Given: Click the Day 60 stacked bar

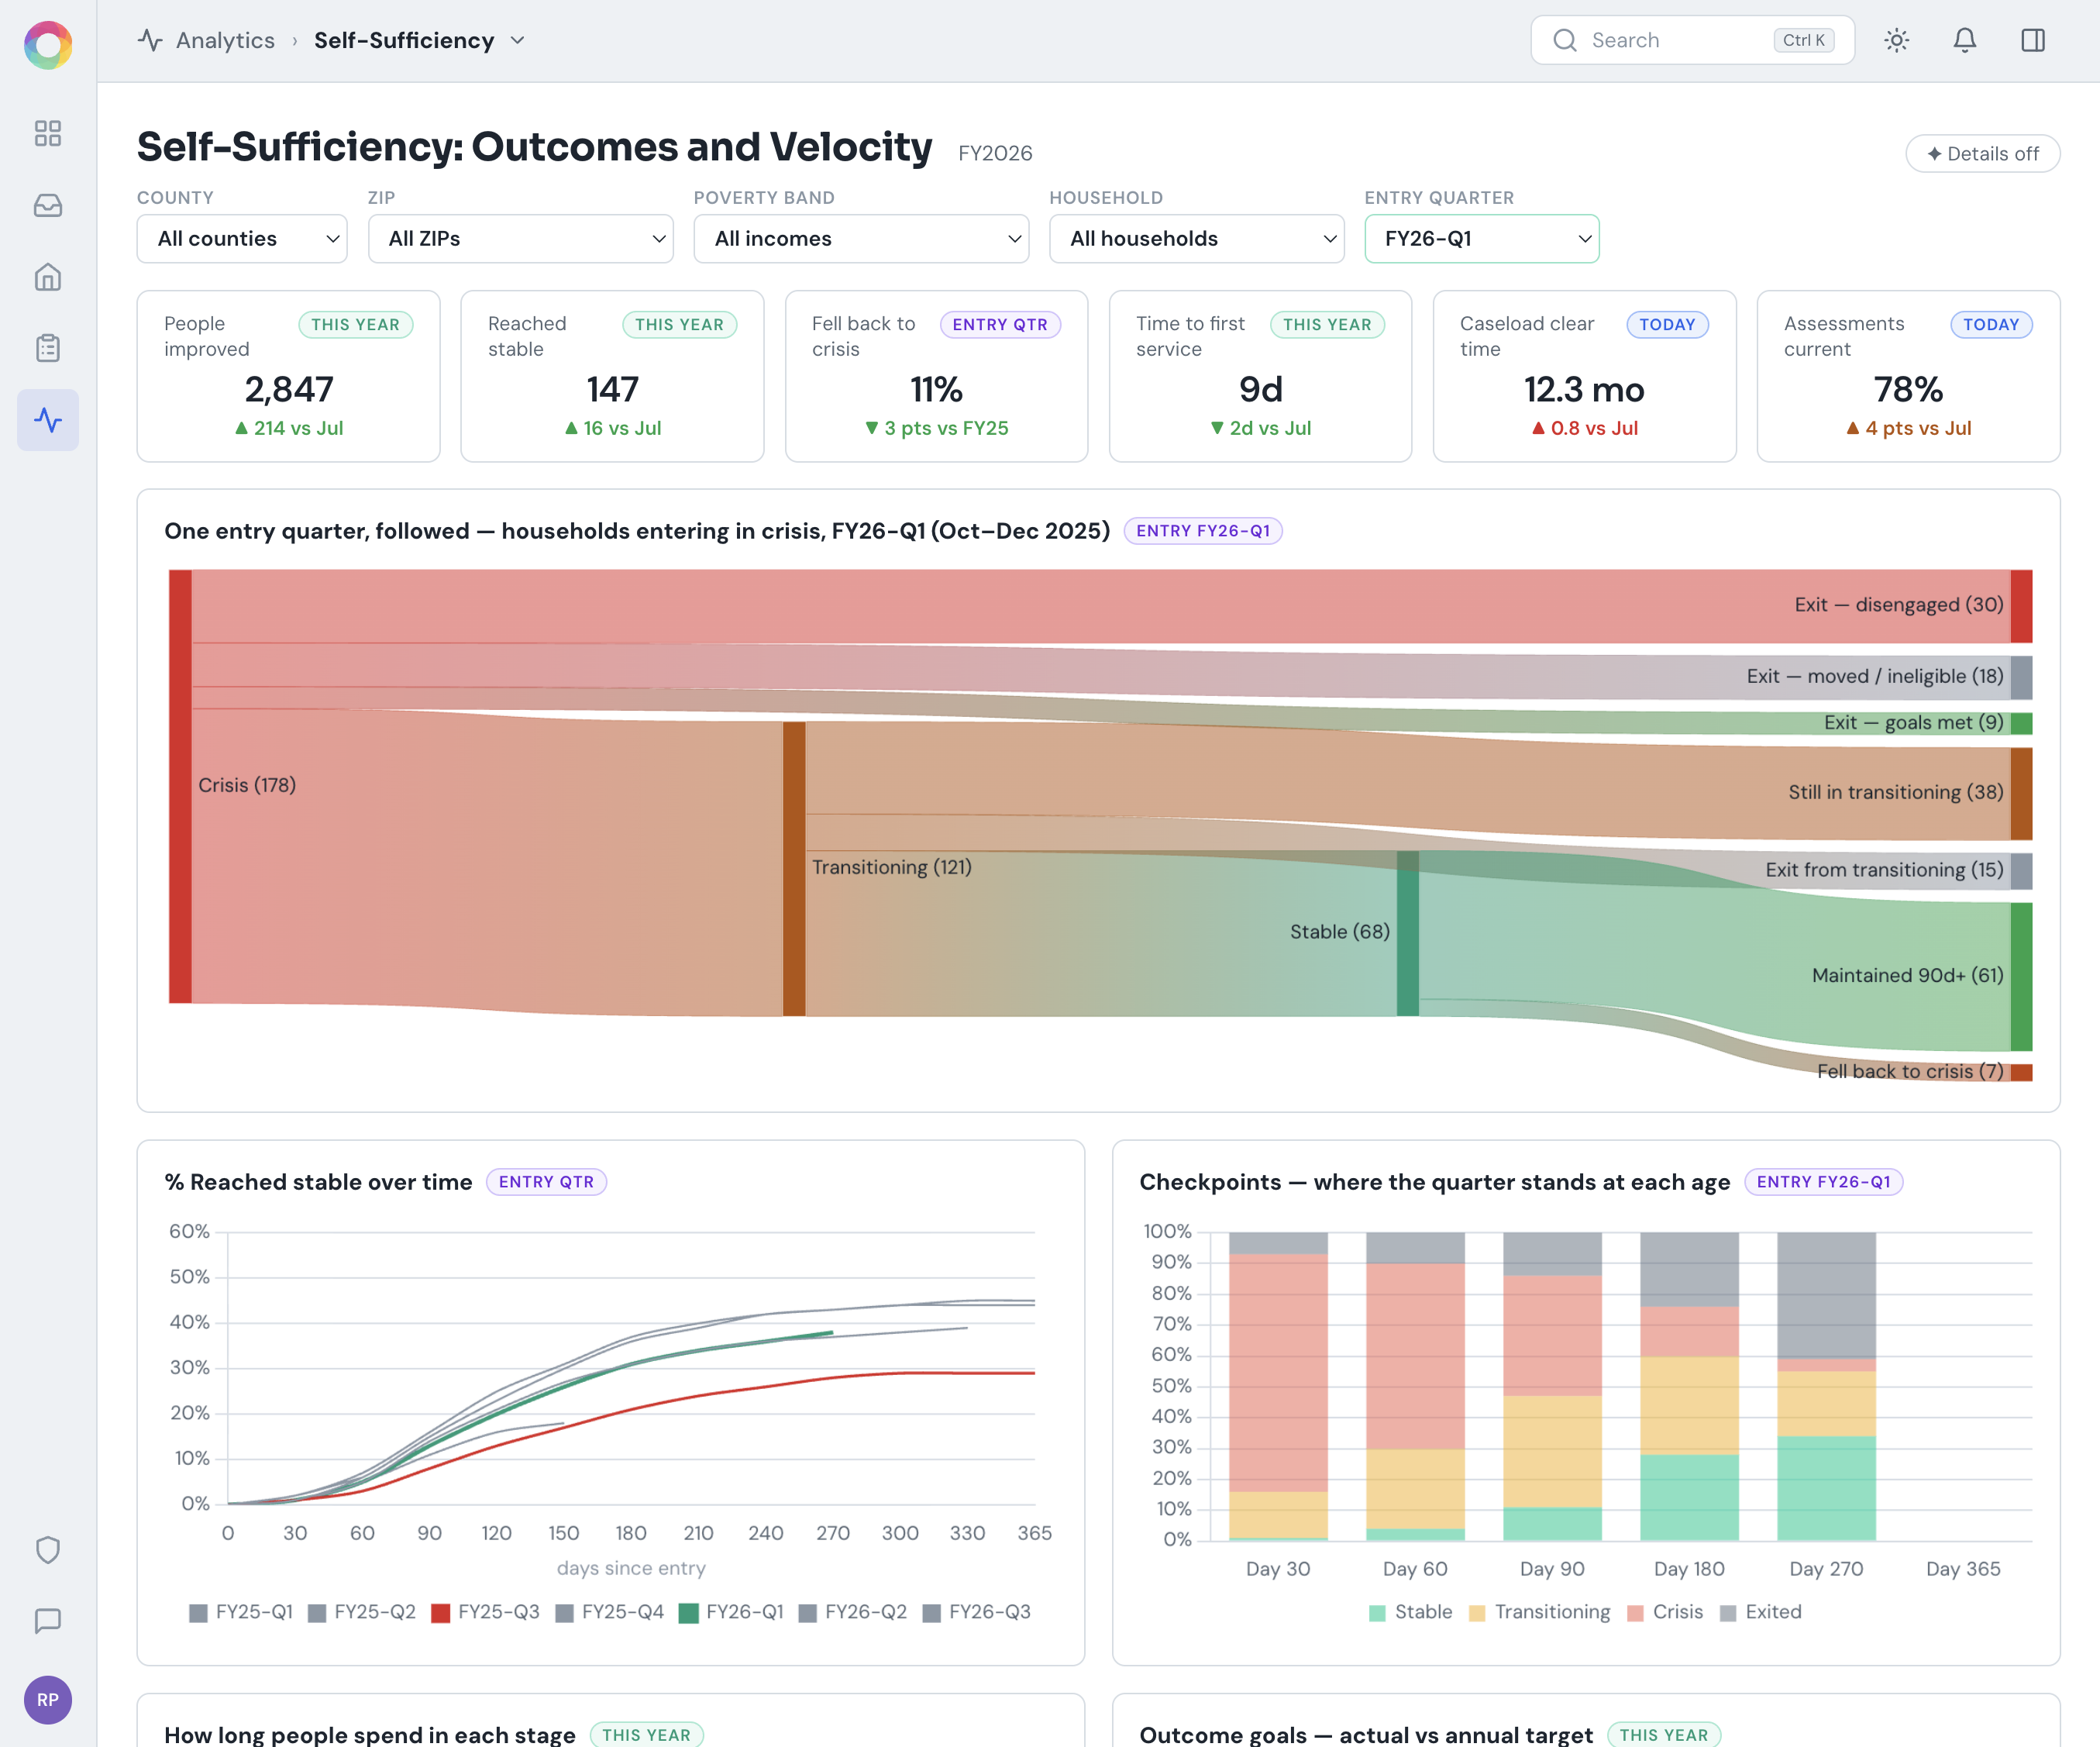Looking at the screenshot, I should pyautogui.click(x=1415, y=1386).
